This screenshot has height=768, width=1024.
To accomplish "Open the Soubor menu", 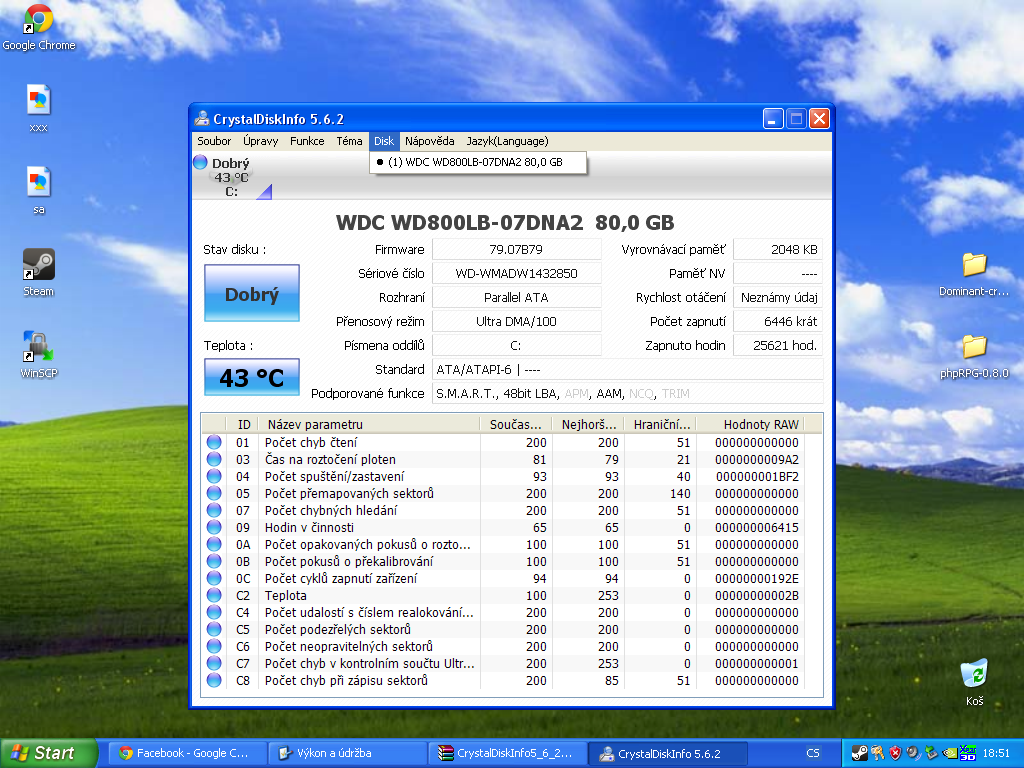I will (214, 141).
